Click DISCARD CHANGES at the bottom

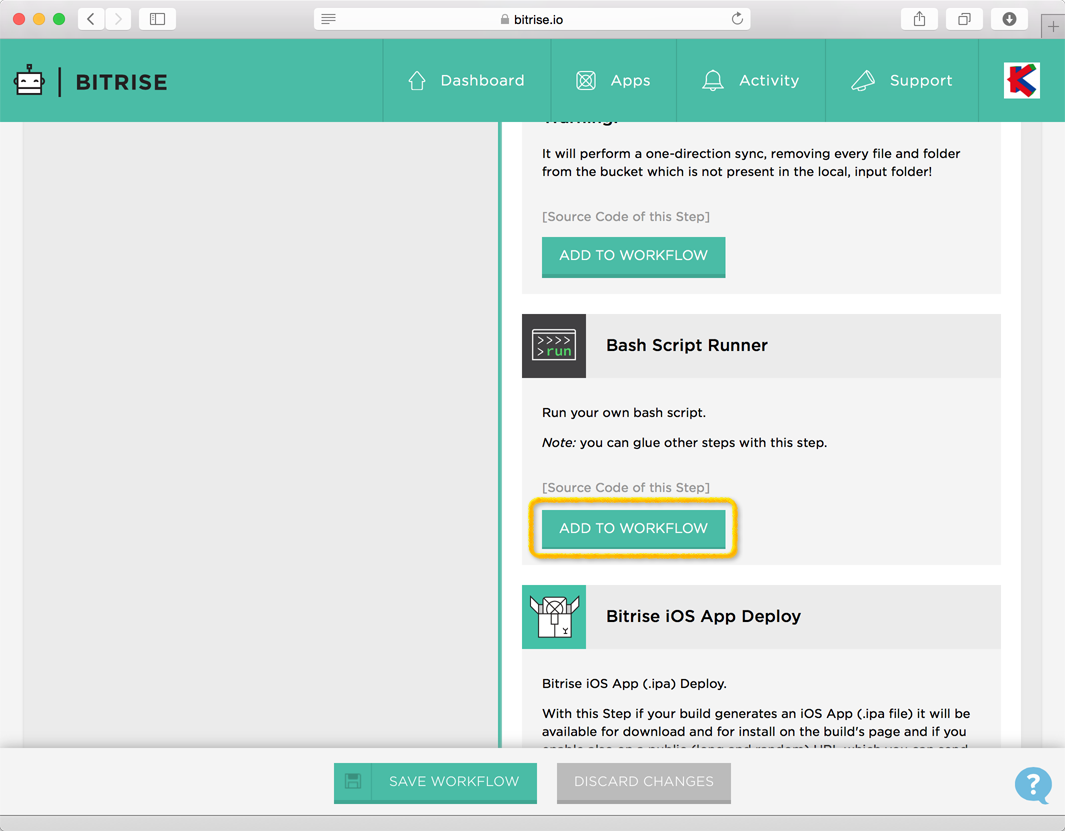click(x=643, y=783)
